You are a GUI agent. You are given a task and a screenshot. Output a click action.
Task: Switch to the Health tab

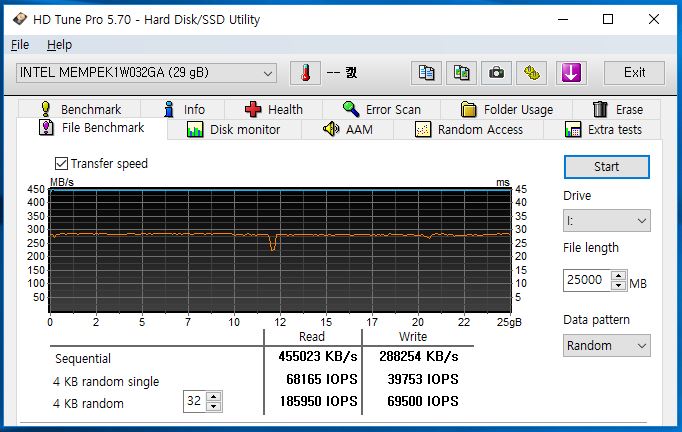click(x=274, y=109)
